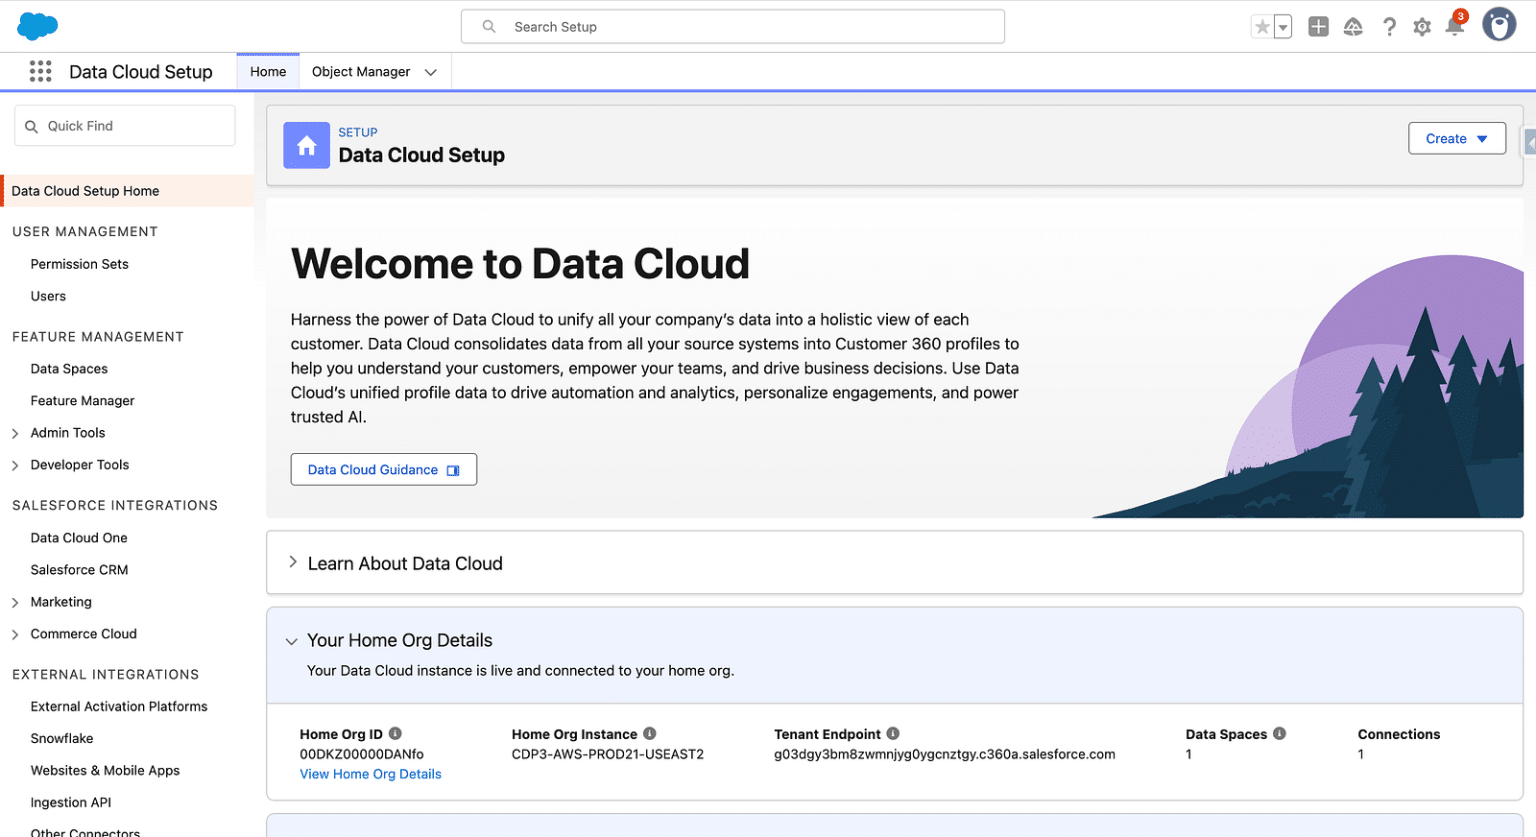Open the Help question mark icon
The width and height of the screenshot is (1536, 837).
pyautogui.click(x=1389, y=27)
